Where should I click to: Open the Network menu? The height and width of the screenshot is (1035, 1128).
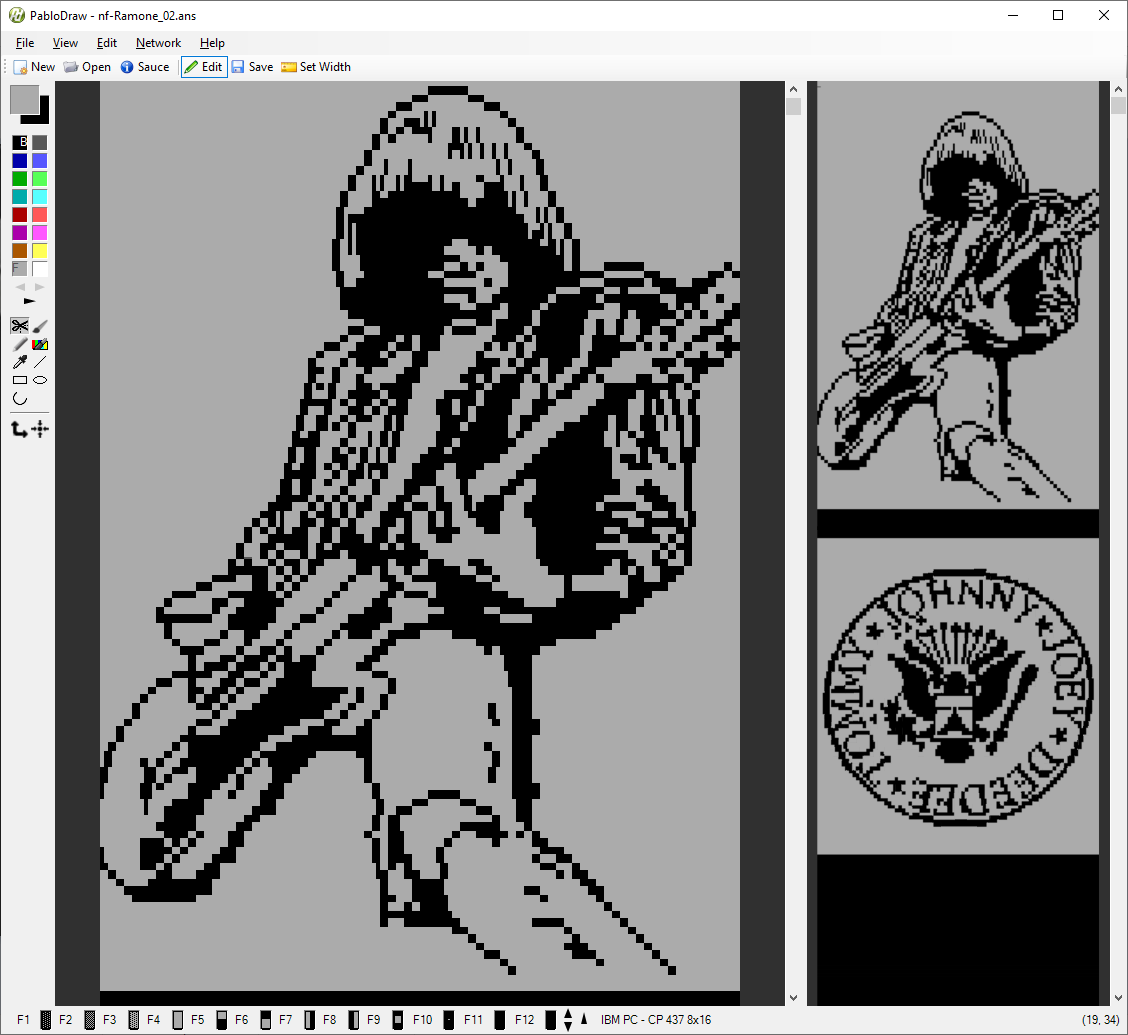[158, 42]
